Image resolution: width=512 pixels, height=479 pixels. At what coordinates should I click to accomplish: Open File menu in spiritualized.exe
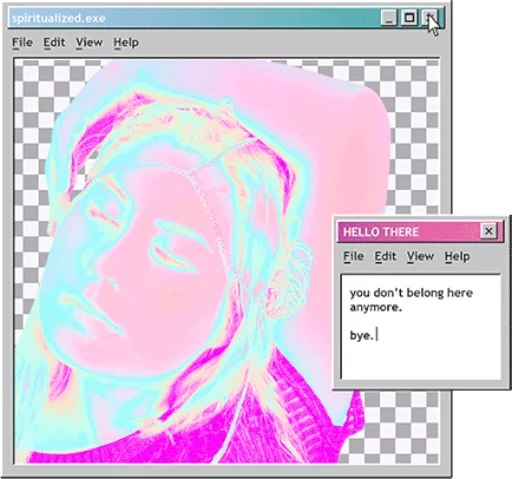(x=22, y=43)
